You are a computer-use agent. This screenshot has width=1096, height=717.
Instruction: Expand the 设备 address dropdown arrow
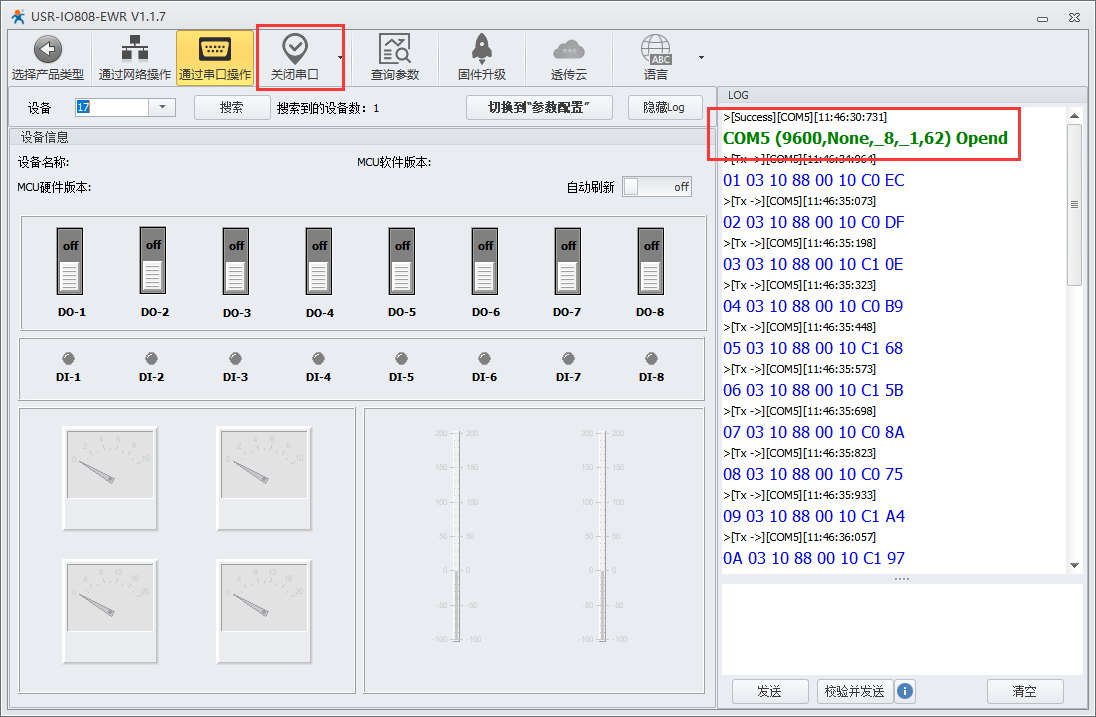pyautogui.click(x=162, y=107)
